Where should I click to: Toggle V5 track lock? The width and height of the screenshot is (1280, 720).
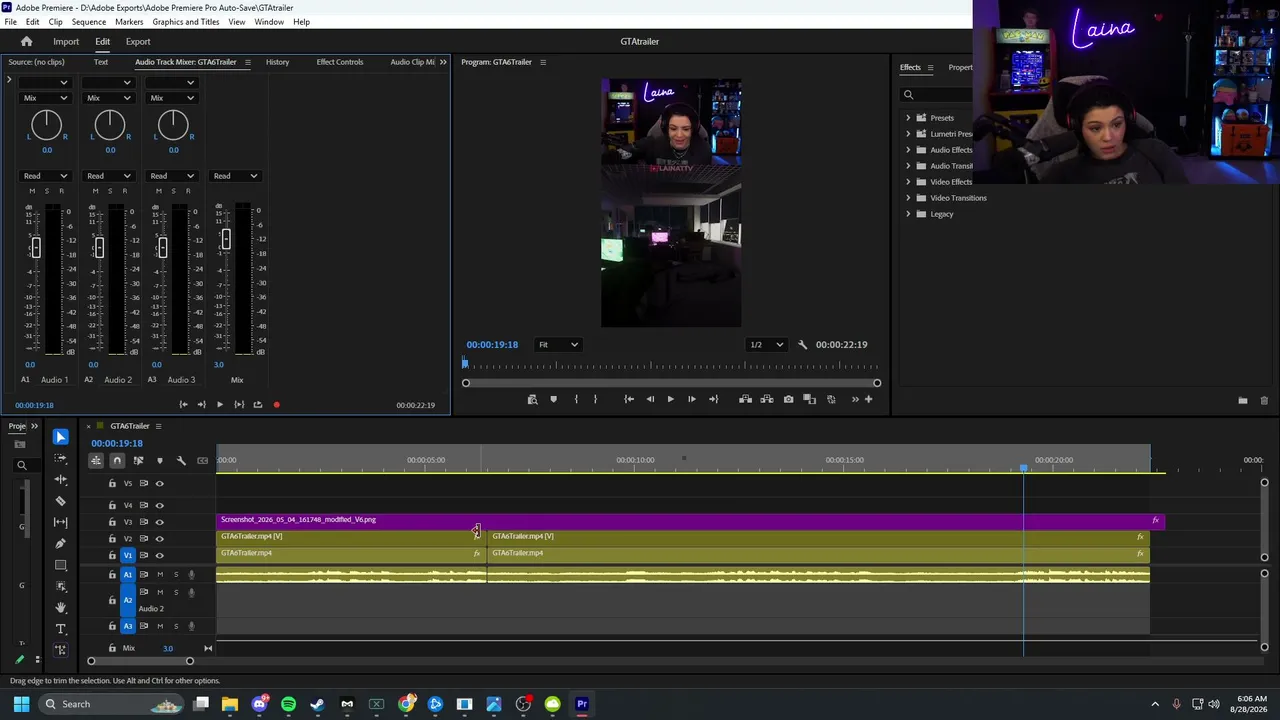point(111,484)
